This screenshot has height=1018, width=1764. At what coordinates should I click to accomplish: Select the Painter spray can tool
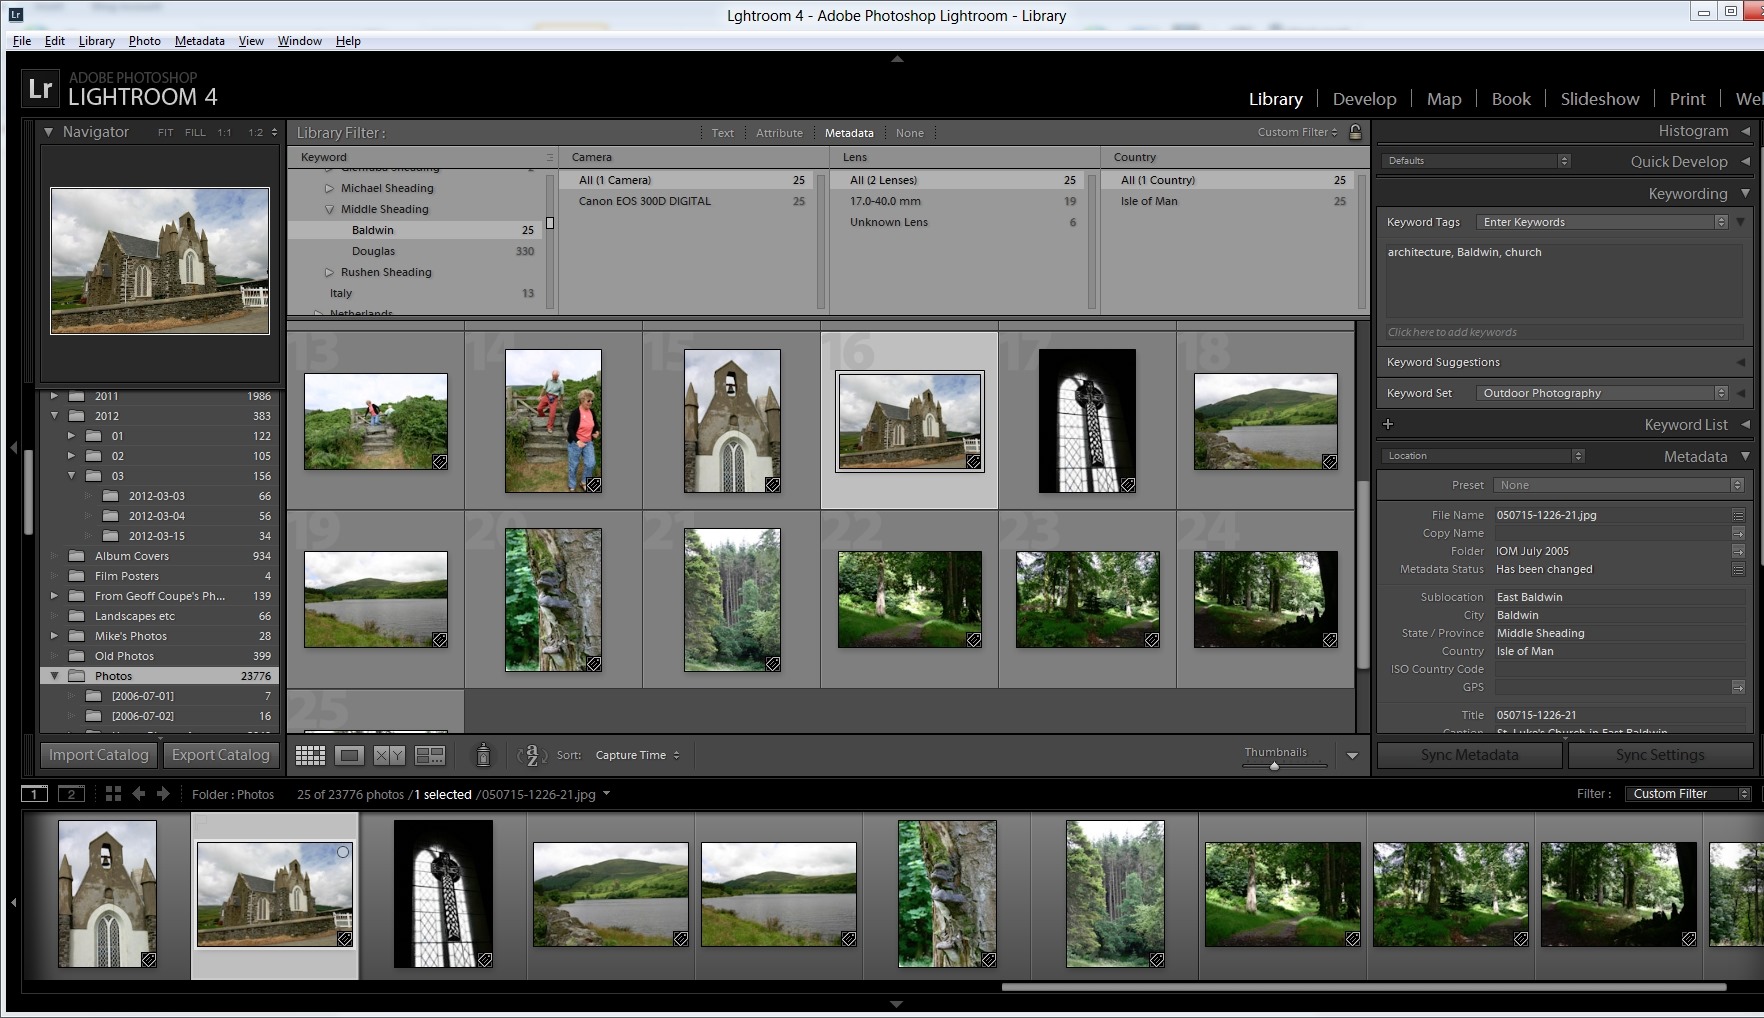pyautogui.click(x=483, y=755)
